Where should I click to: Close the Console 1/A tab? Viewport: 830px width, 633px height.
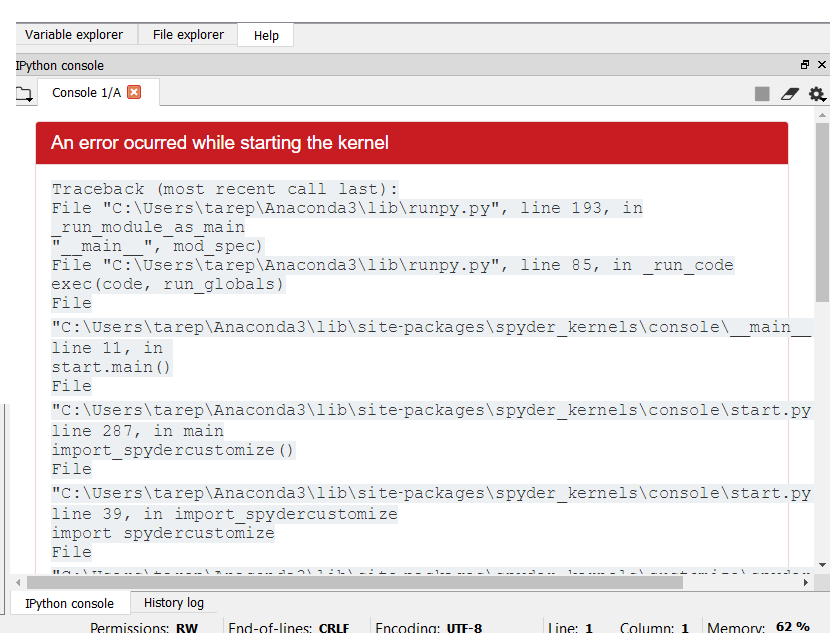pos(134,92)
